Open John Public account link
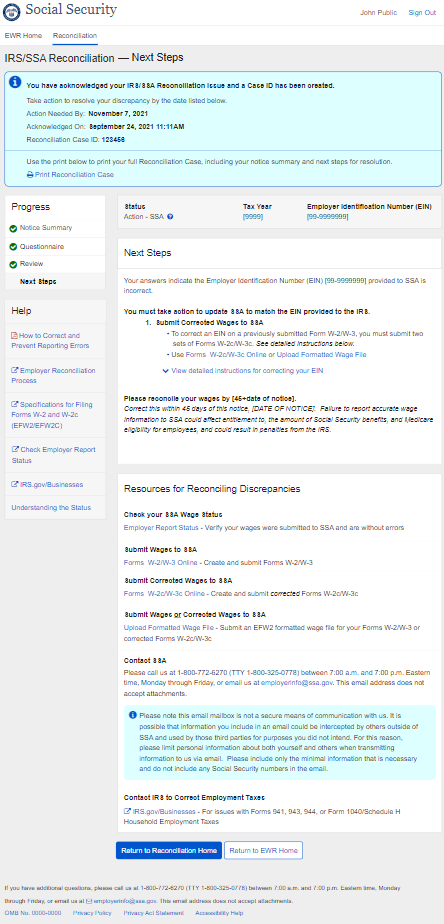444x924 pixels. pos(379,12)
